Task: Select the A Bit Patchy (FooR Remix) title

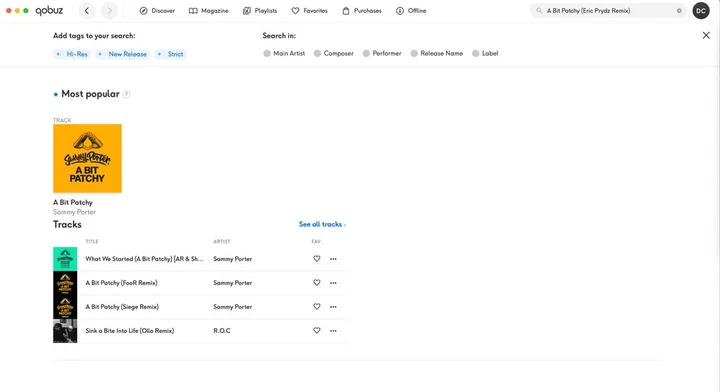Action: point(121,283)
